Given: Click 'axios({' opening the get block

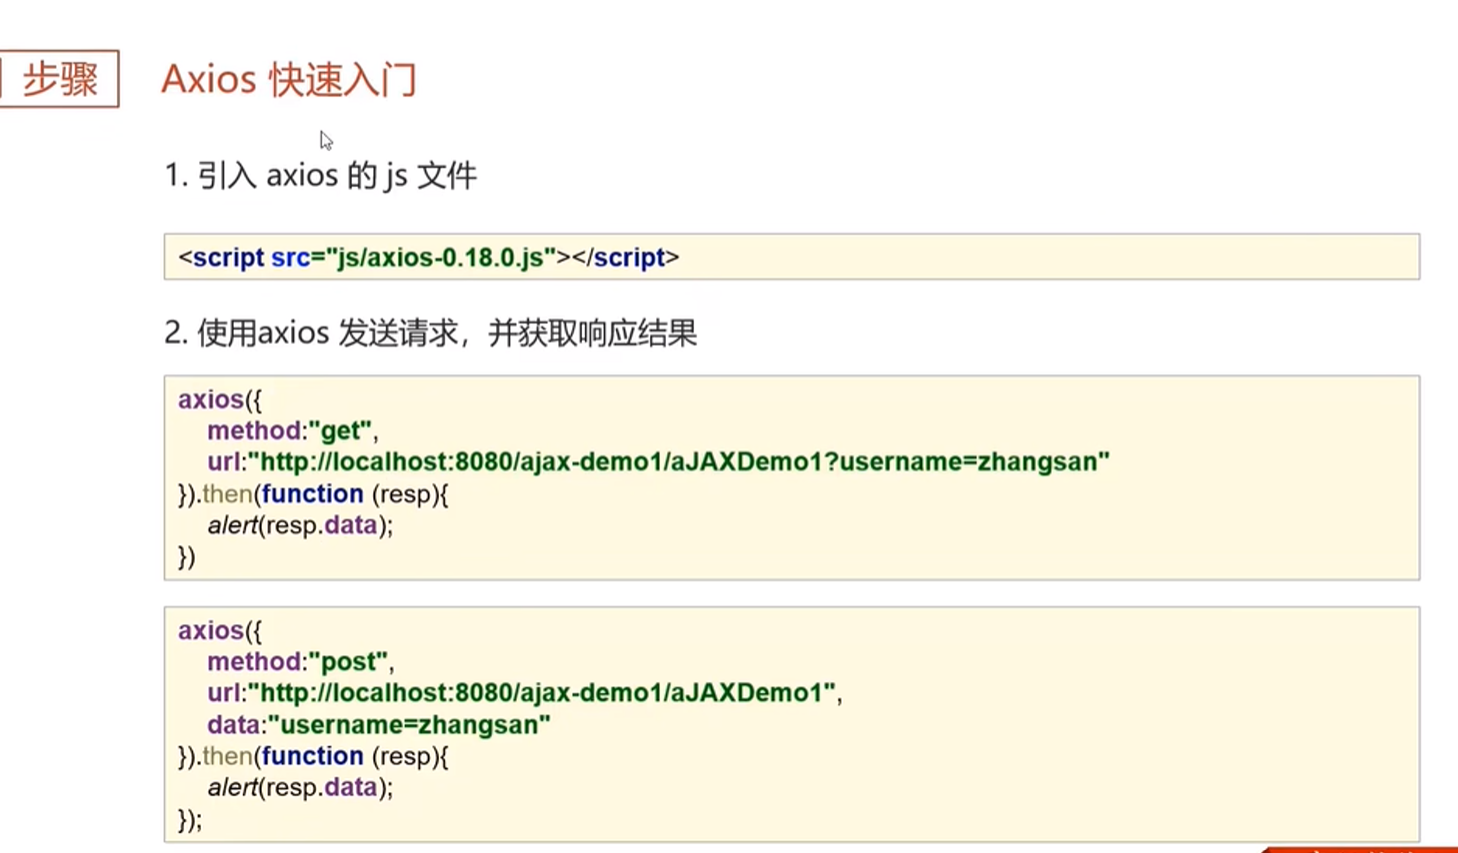Looking at the screenshot, I should (220, 400).
